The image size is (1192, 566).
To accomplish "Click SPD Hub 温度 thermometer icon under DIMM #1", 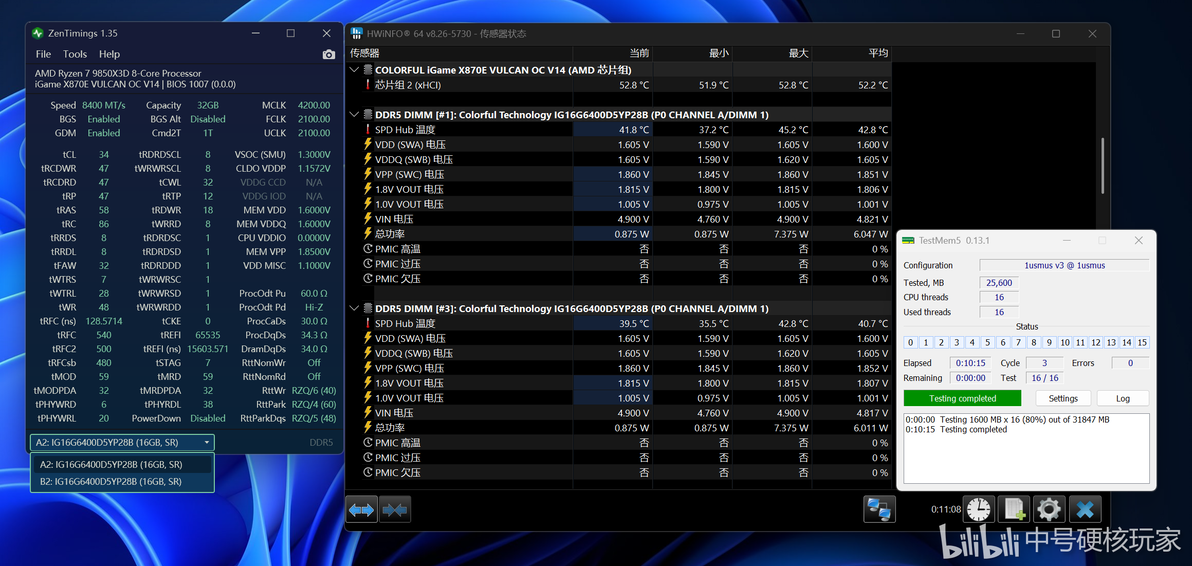I will 368,130.
